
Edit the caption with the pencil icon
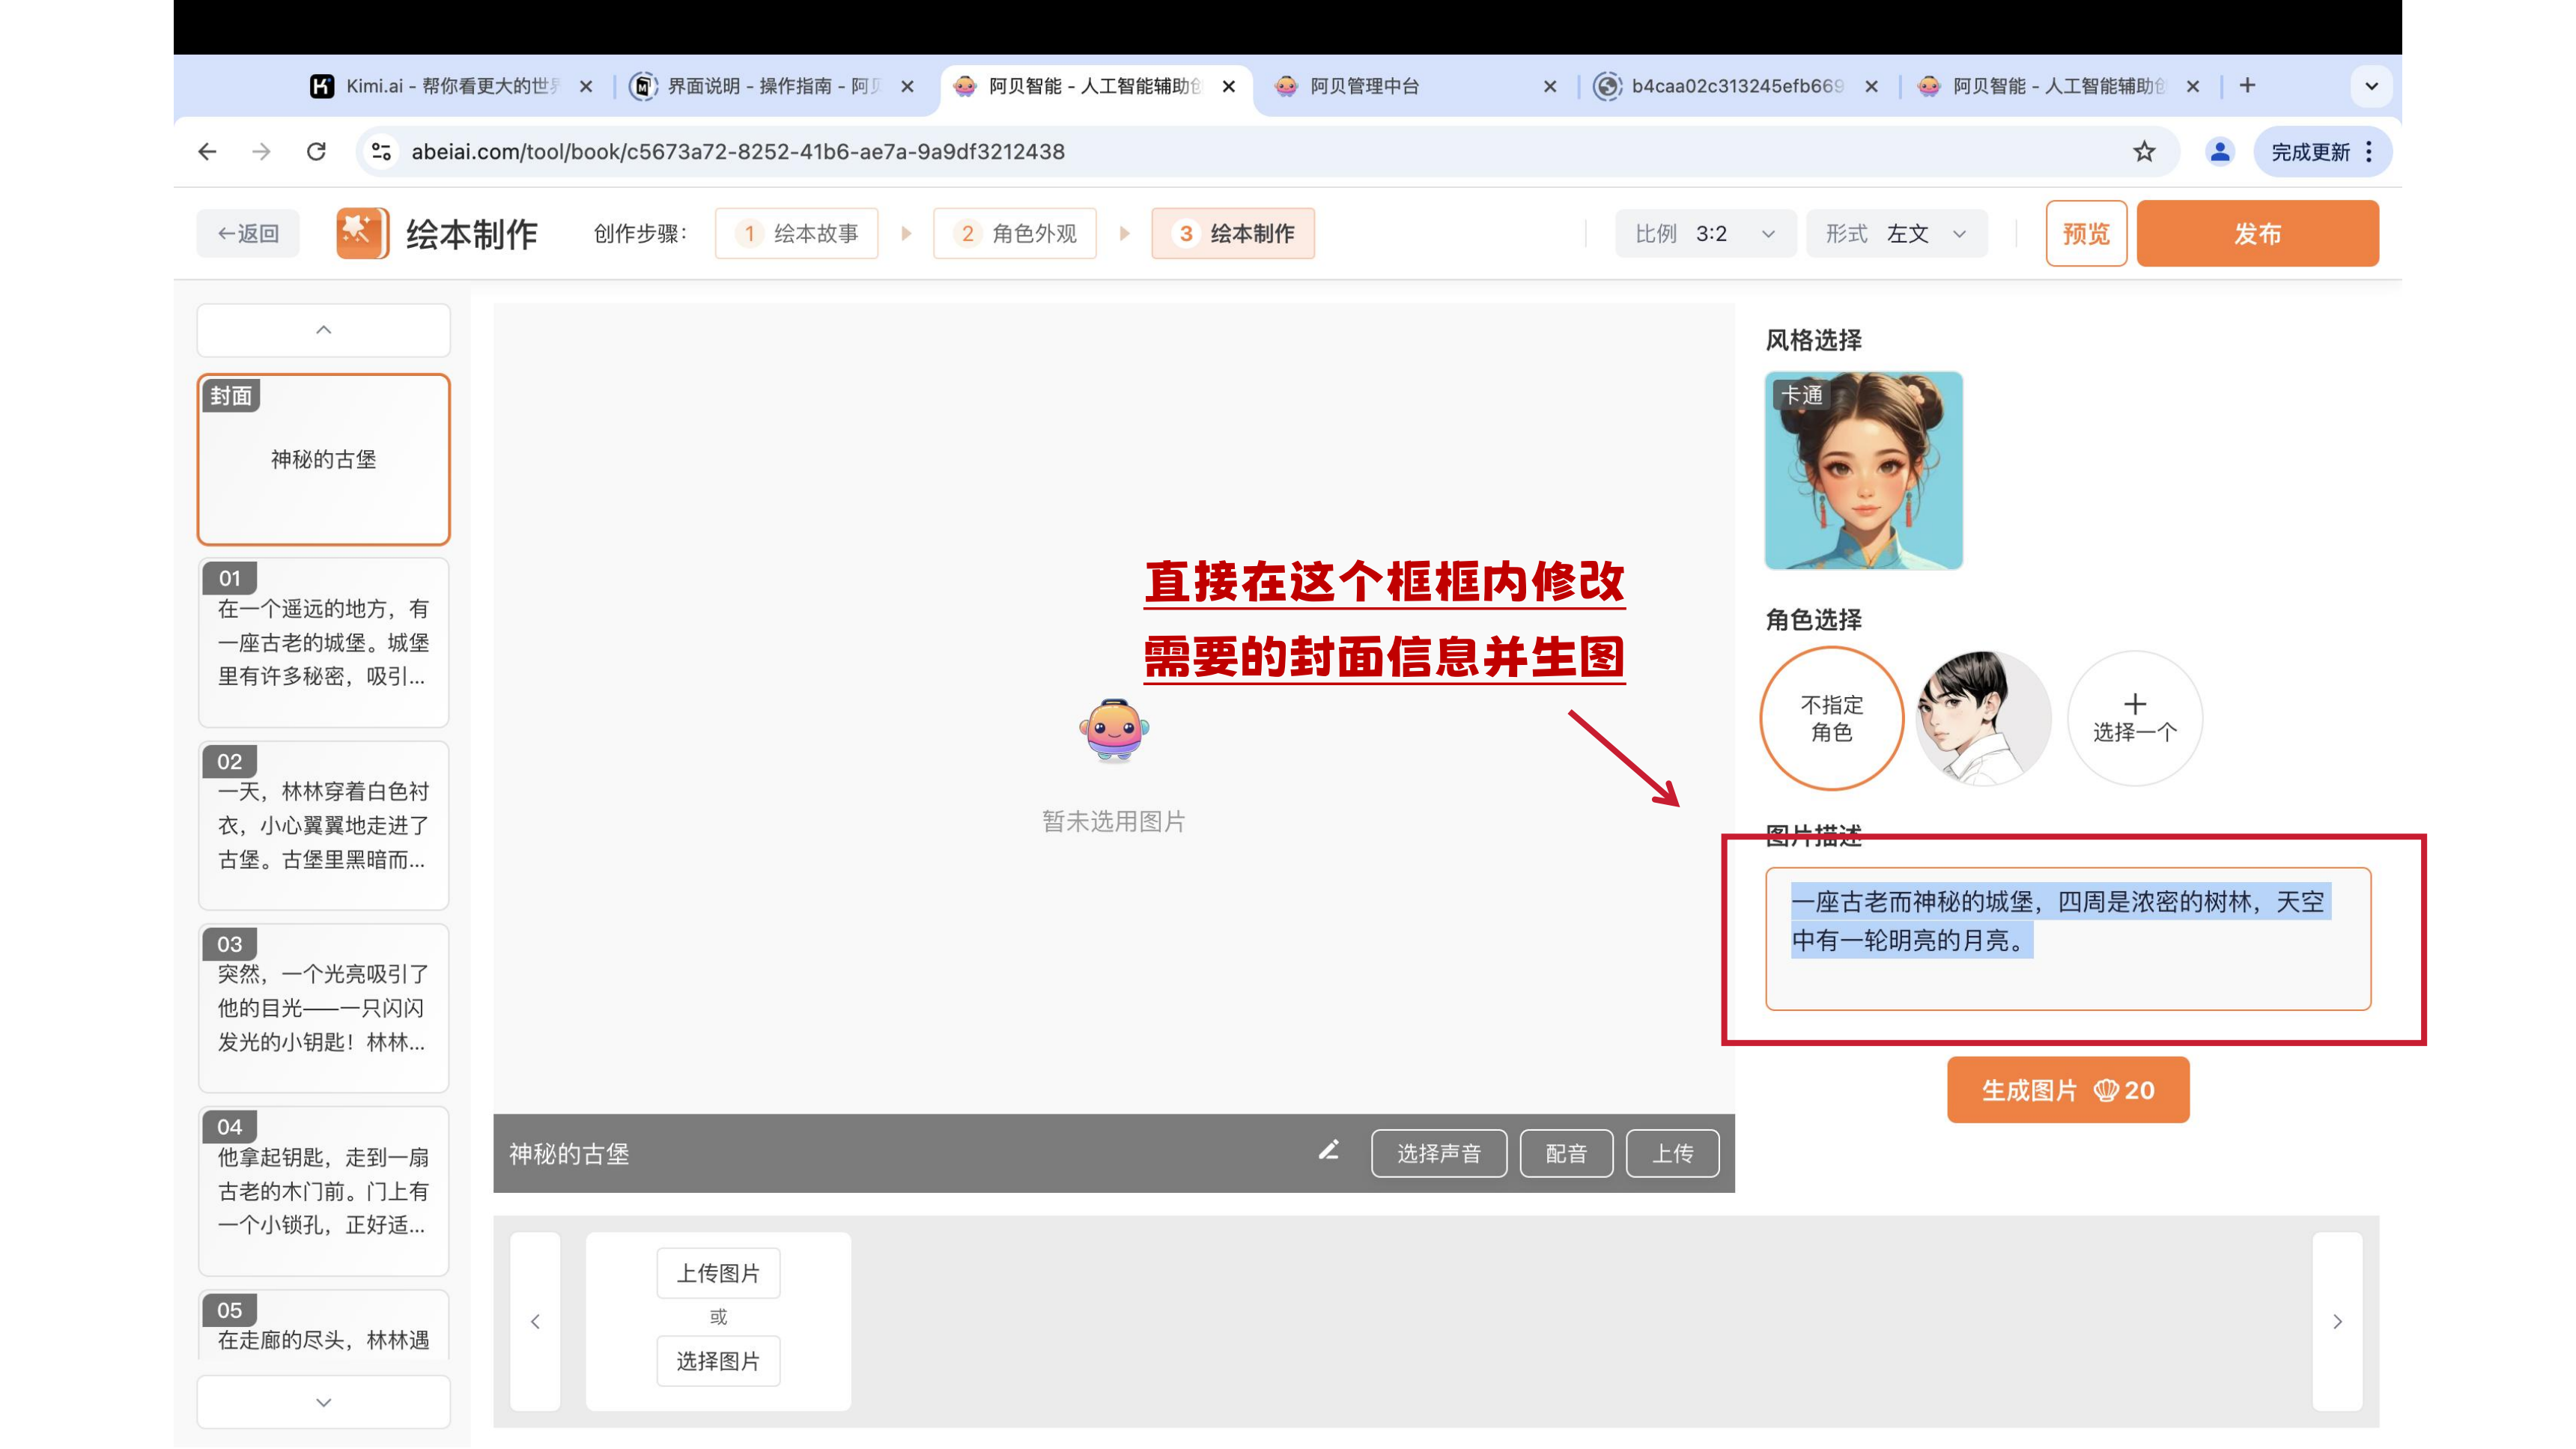(x=1329, y=1152)
